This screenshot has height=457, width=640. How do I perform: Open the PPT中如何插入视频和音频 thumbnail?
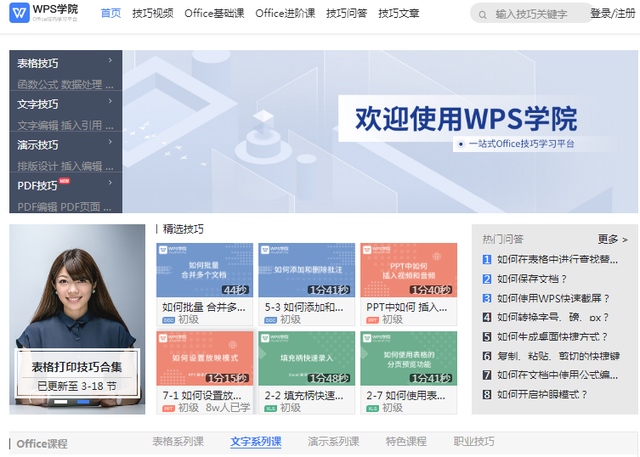409,270
